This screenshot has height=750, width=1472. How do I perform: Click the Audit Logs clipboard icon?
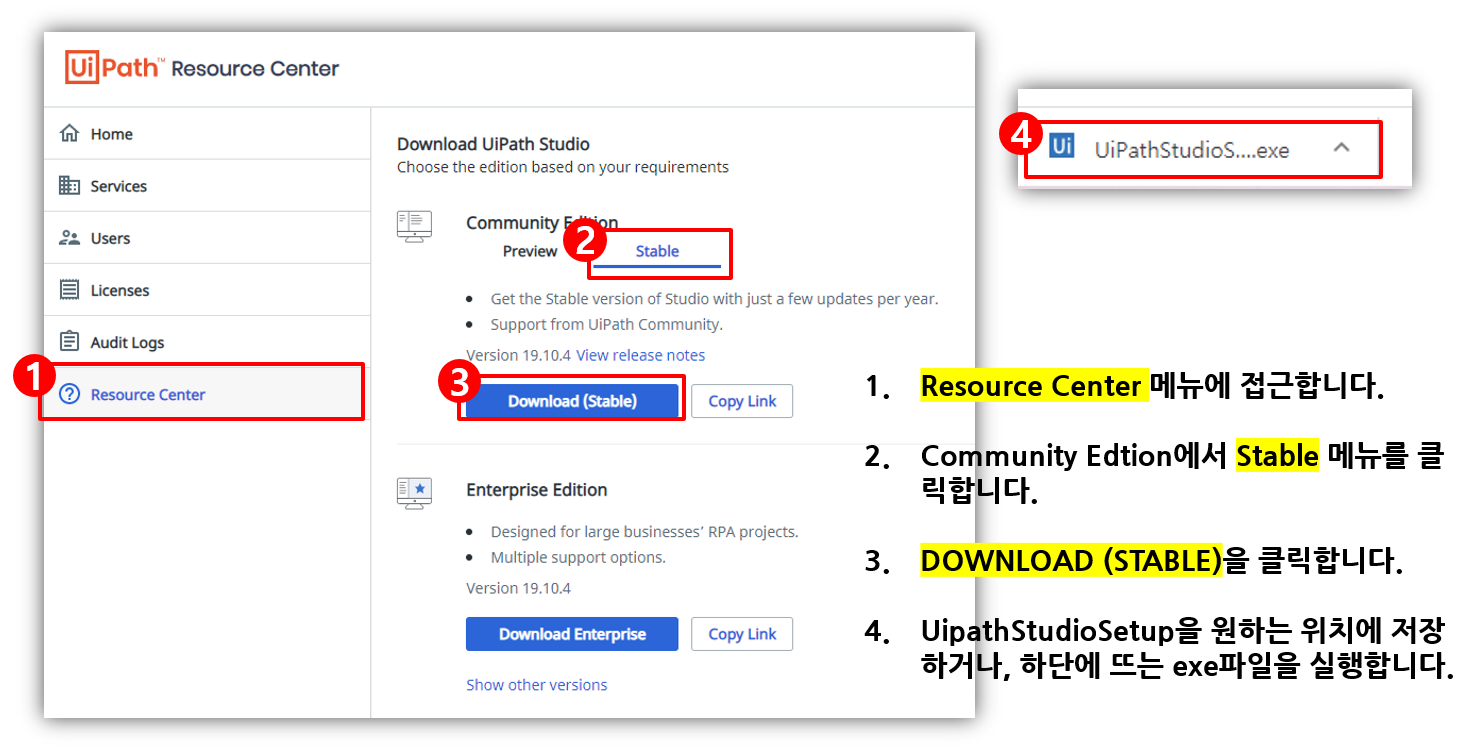click(x=69, y=342)
